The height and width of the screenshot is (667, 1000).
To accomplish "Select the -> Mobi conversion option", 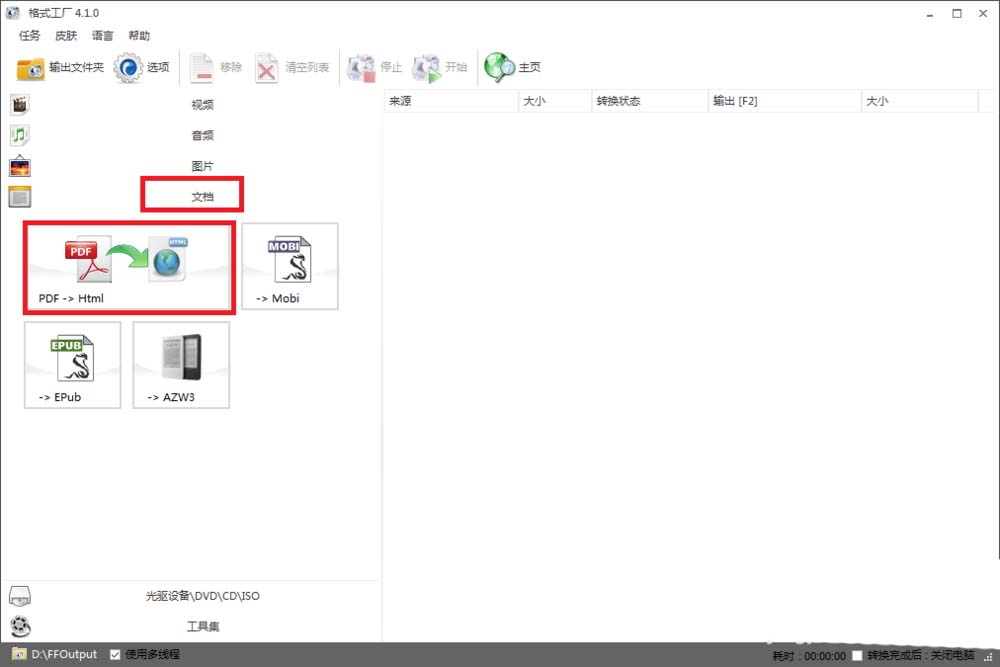I will click(289, 265).
